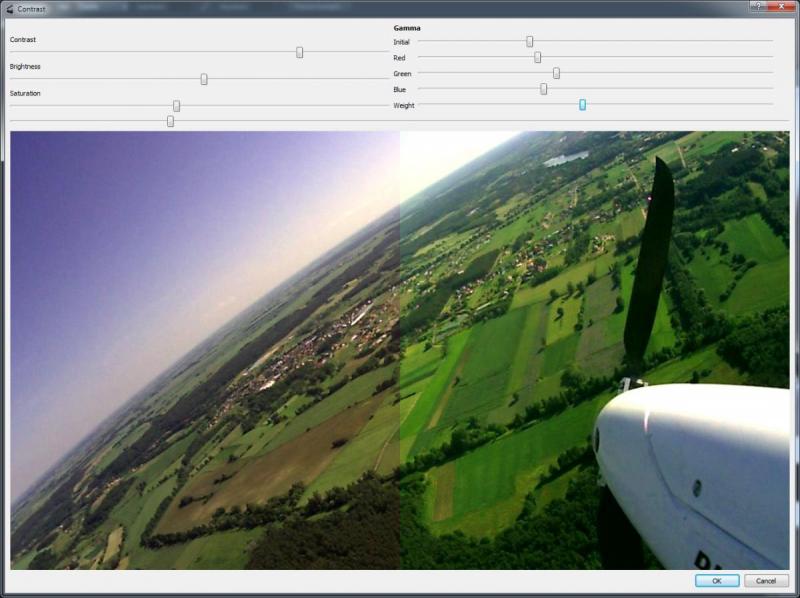Click the Contrast window icon in title bar
The height and width of the screenshot is (598, 800).
pyautogui.click(x=9, y=8)
